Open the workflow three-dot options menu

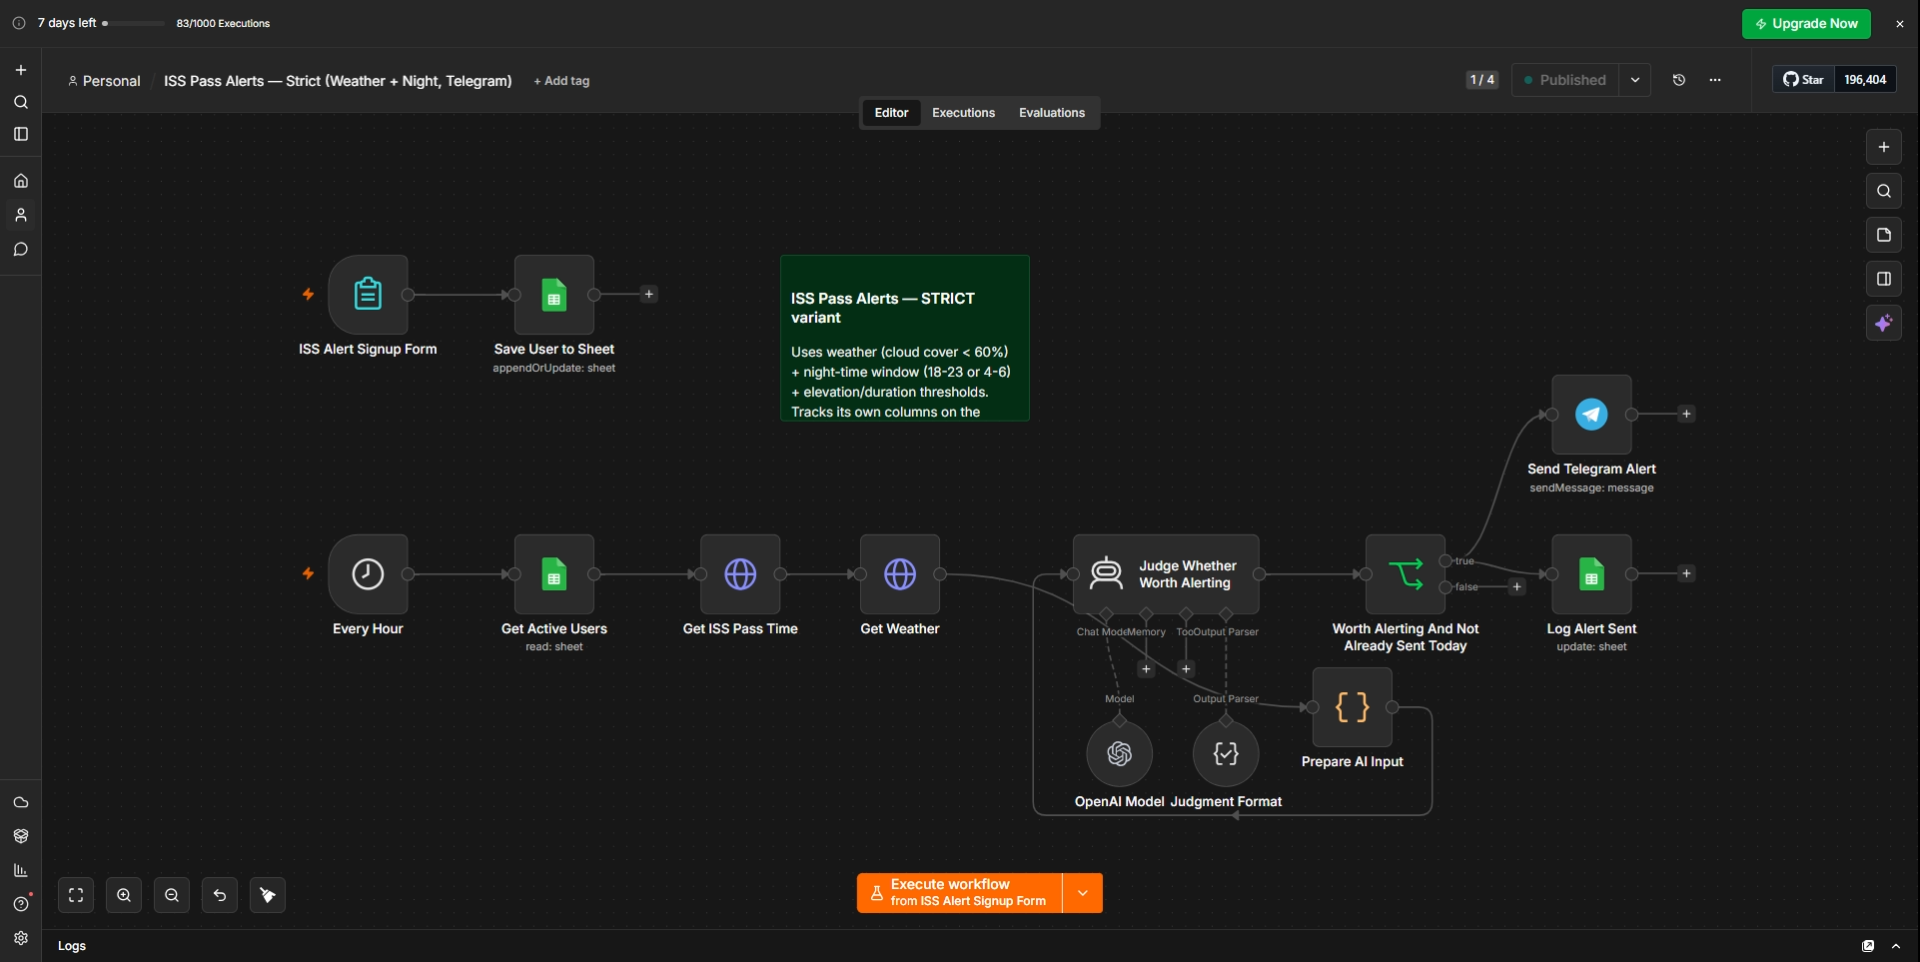click(x=1715, y=80)
